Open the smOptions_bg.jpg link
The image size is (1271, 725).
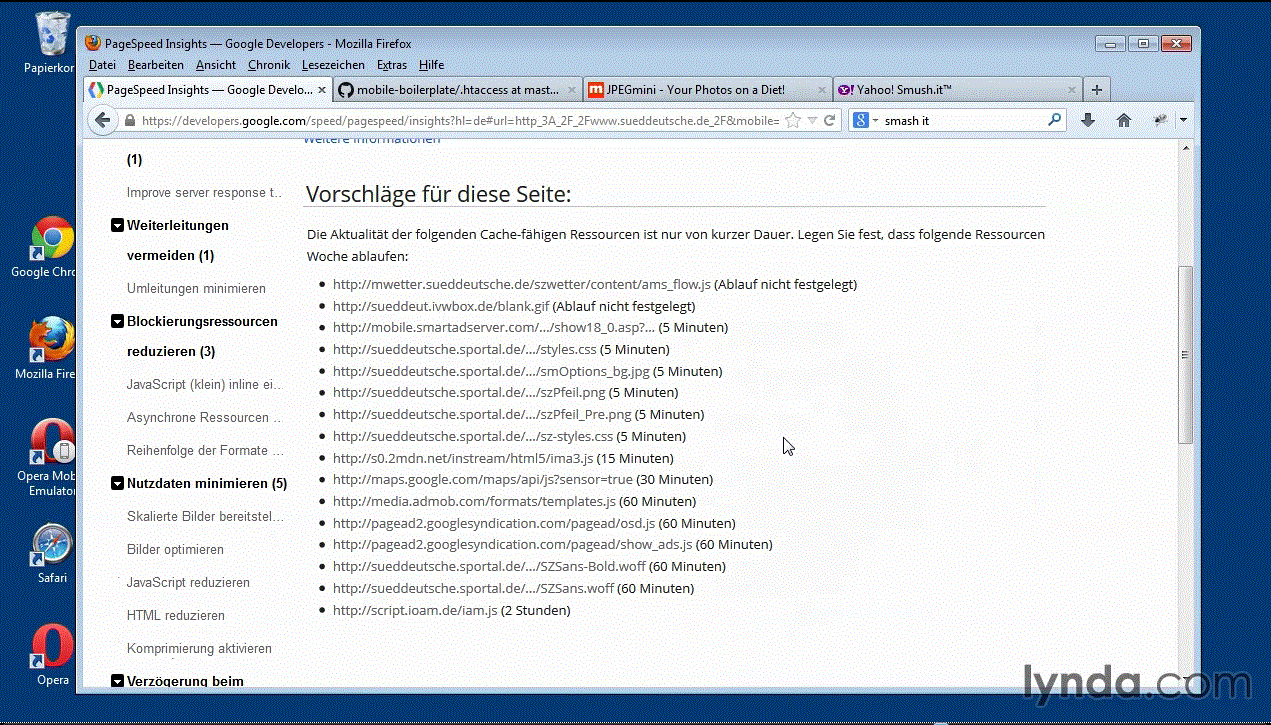tap(491, 371)
